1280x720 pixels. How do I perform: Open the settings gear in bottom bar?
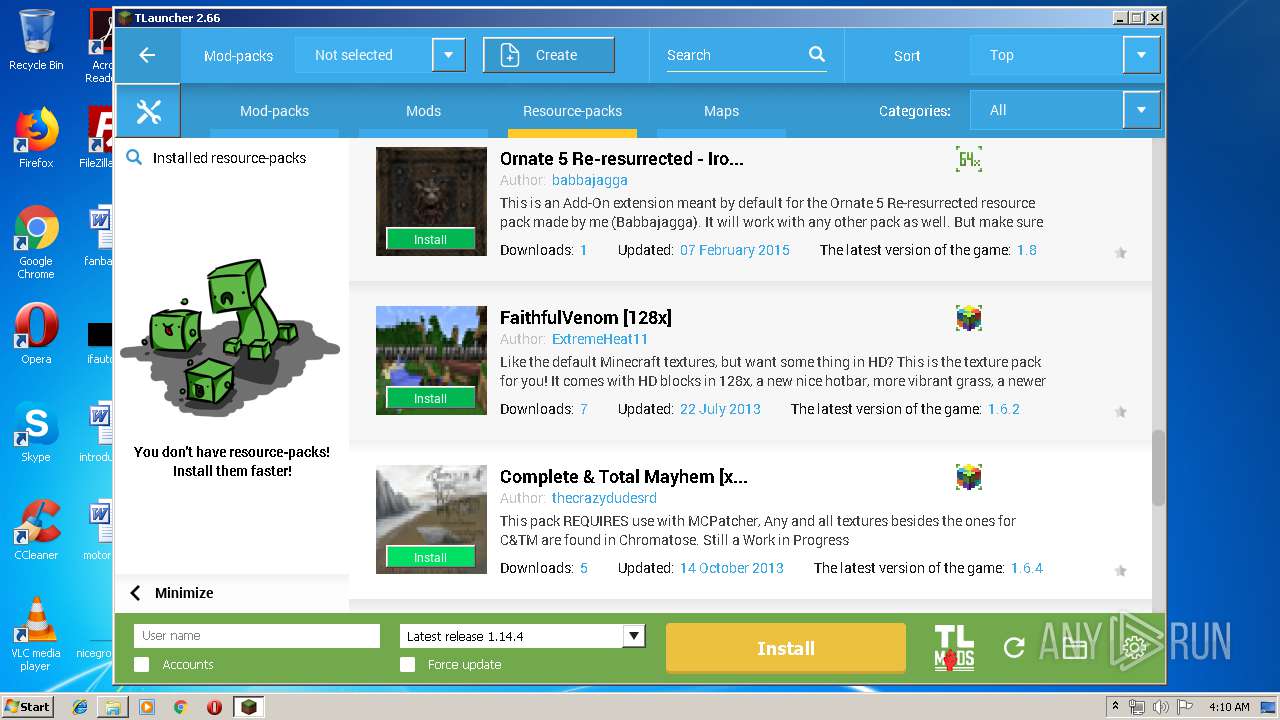(x=1134, y=648)
